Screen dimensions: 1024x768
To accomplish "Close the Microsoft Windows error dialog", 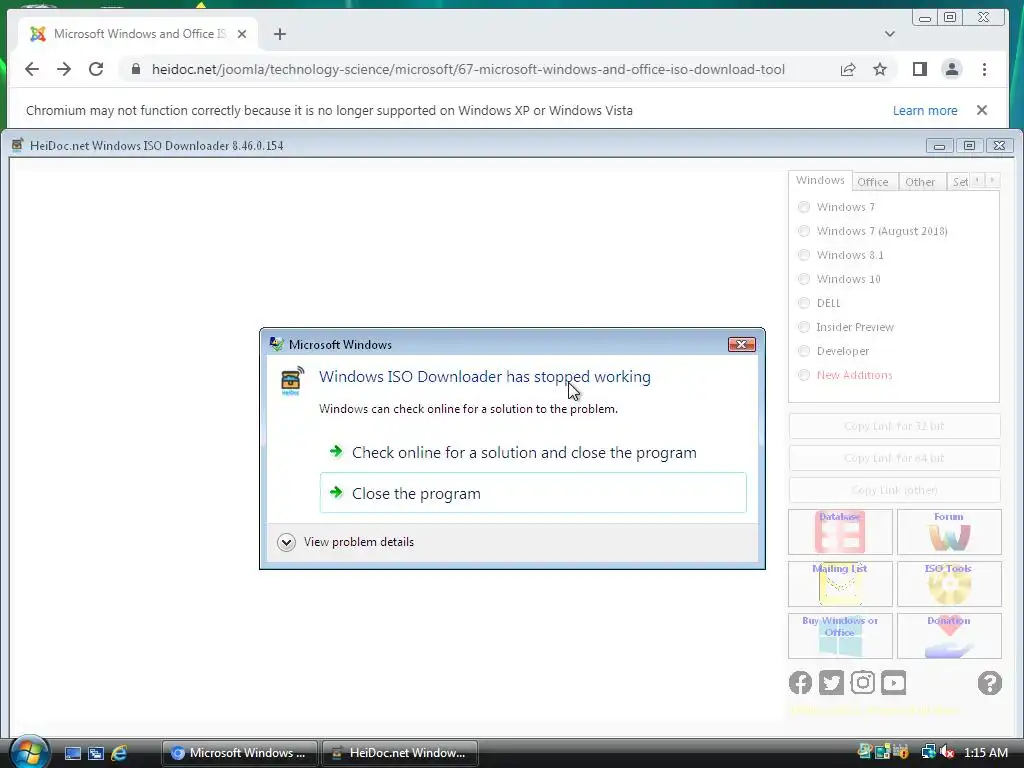I will click(x=741, y=344).
